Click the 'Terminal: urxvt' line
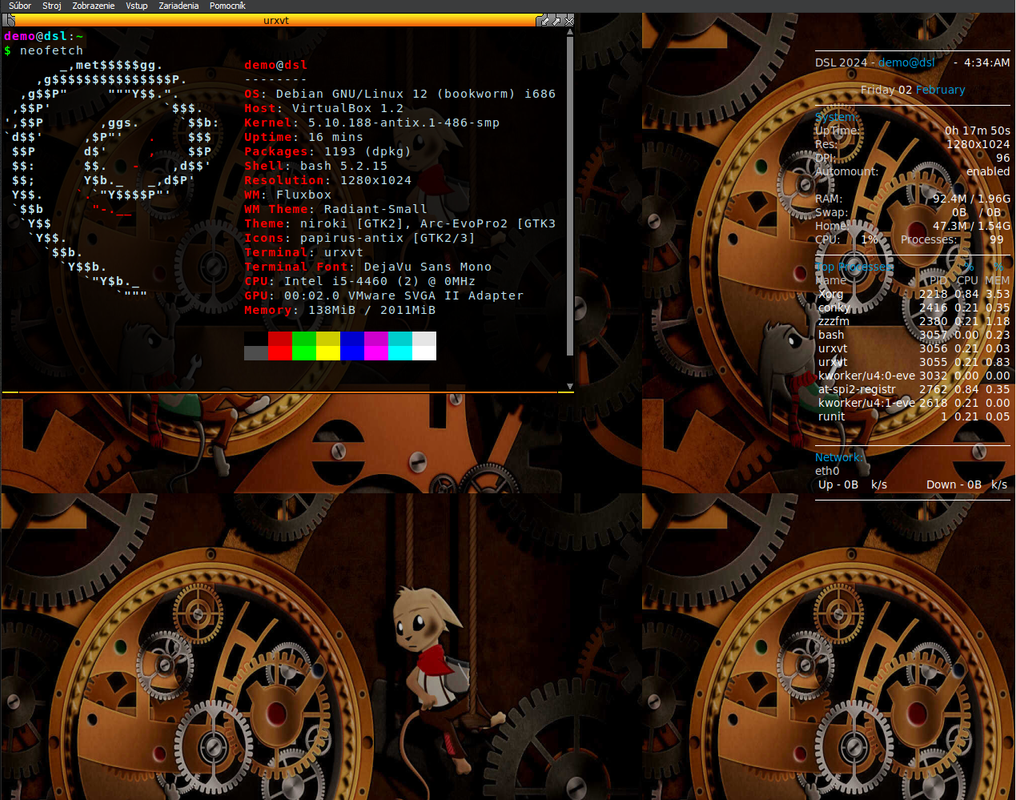The height and width of the screenshot is (800, 1016). pos(304,252)
